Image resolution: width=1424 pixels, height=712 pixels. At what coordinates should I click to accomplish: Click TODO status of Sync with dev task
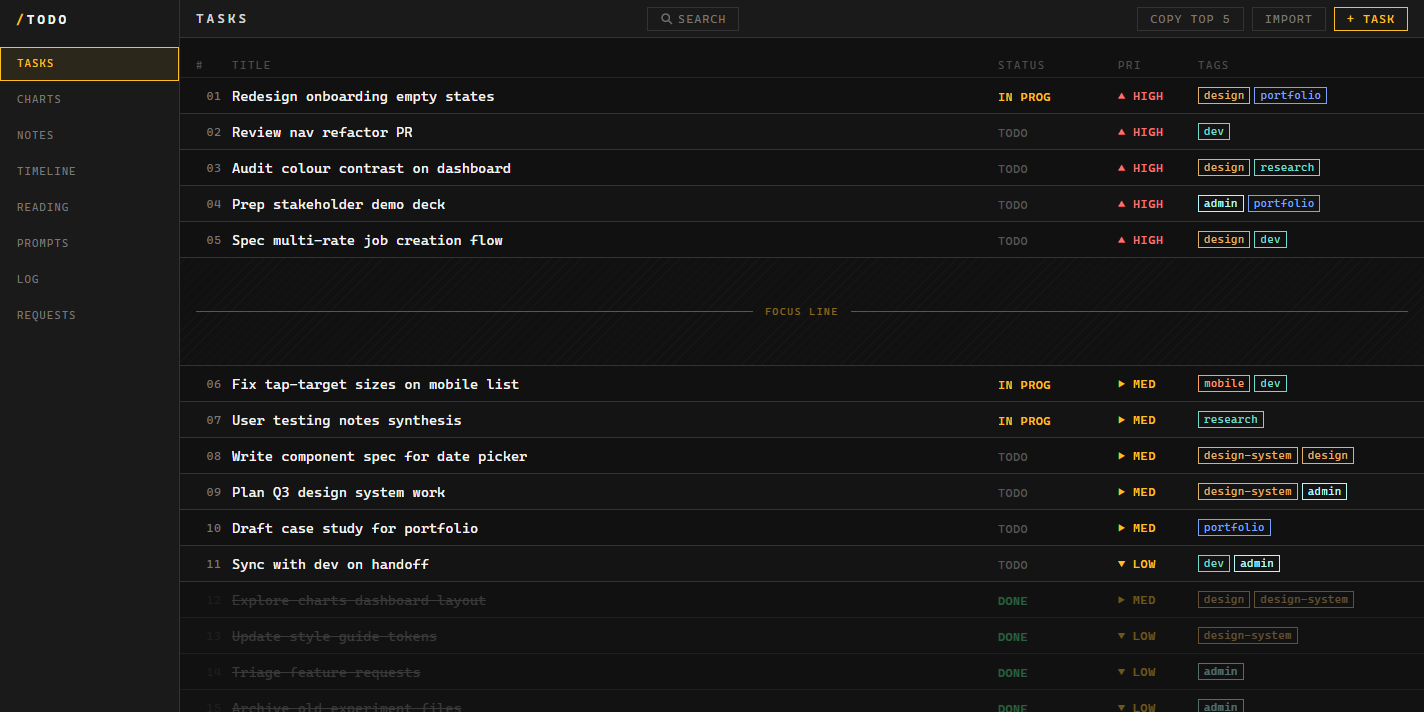(1012, 565)
